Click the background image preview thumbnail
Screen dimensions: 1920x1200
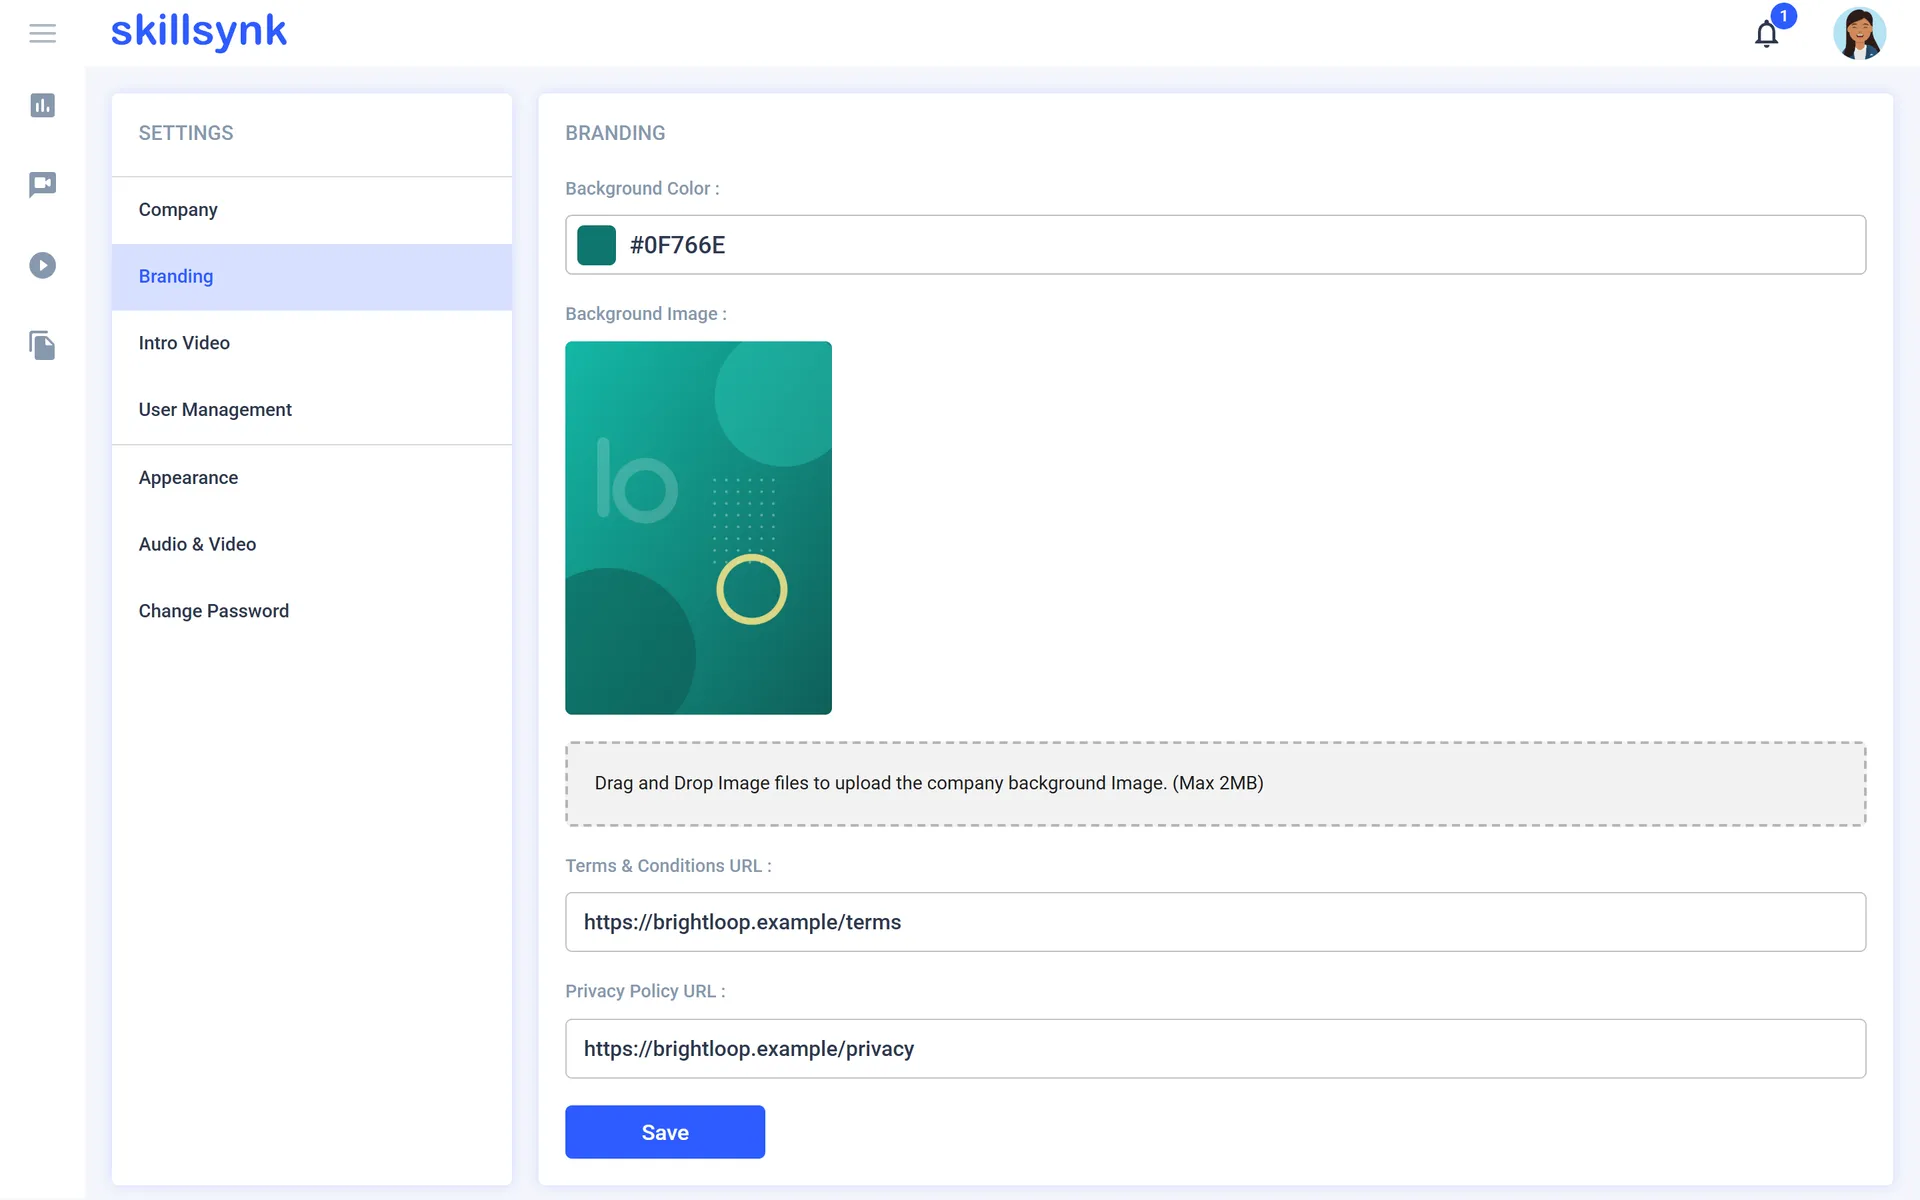click(x=698, y=528)
